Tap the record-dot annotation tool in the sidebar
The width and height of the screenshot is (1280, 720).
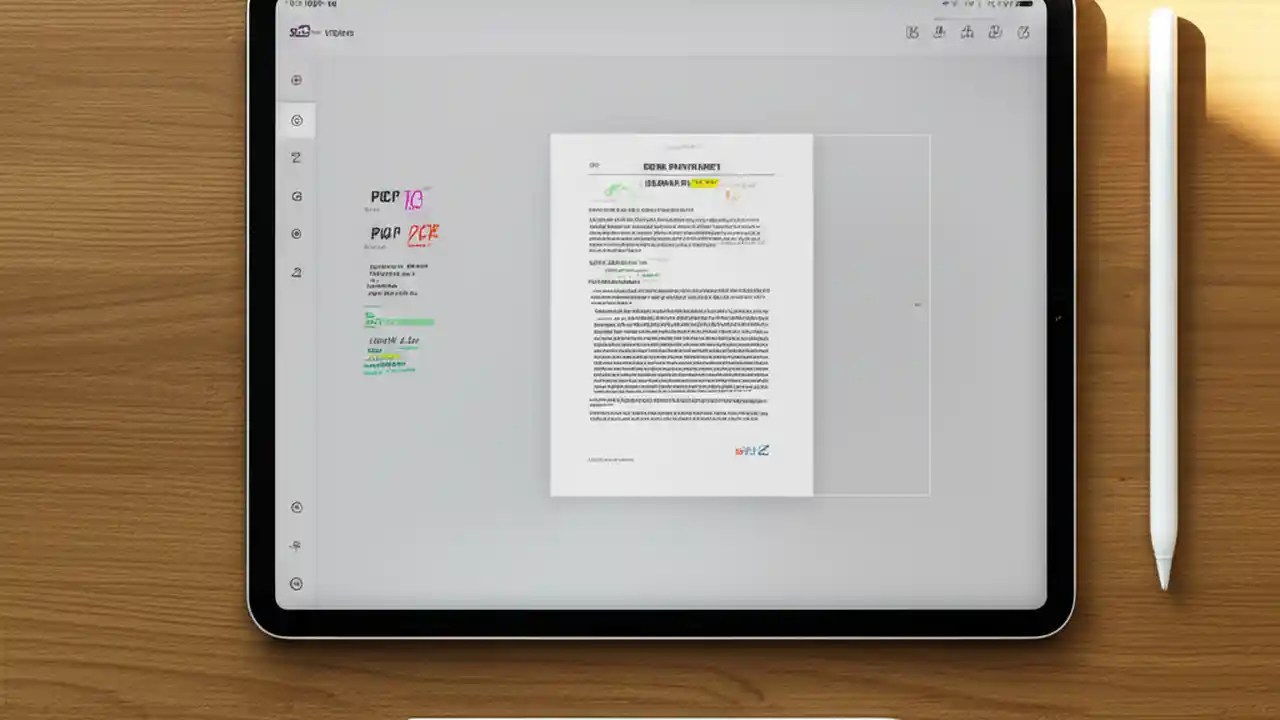(x=296, y=233)
